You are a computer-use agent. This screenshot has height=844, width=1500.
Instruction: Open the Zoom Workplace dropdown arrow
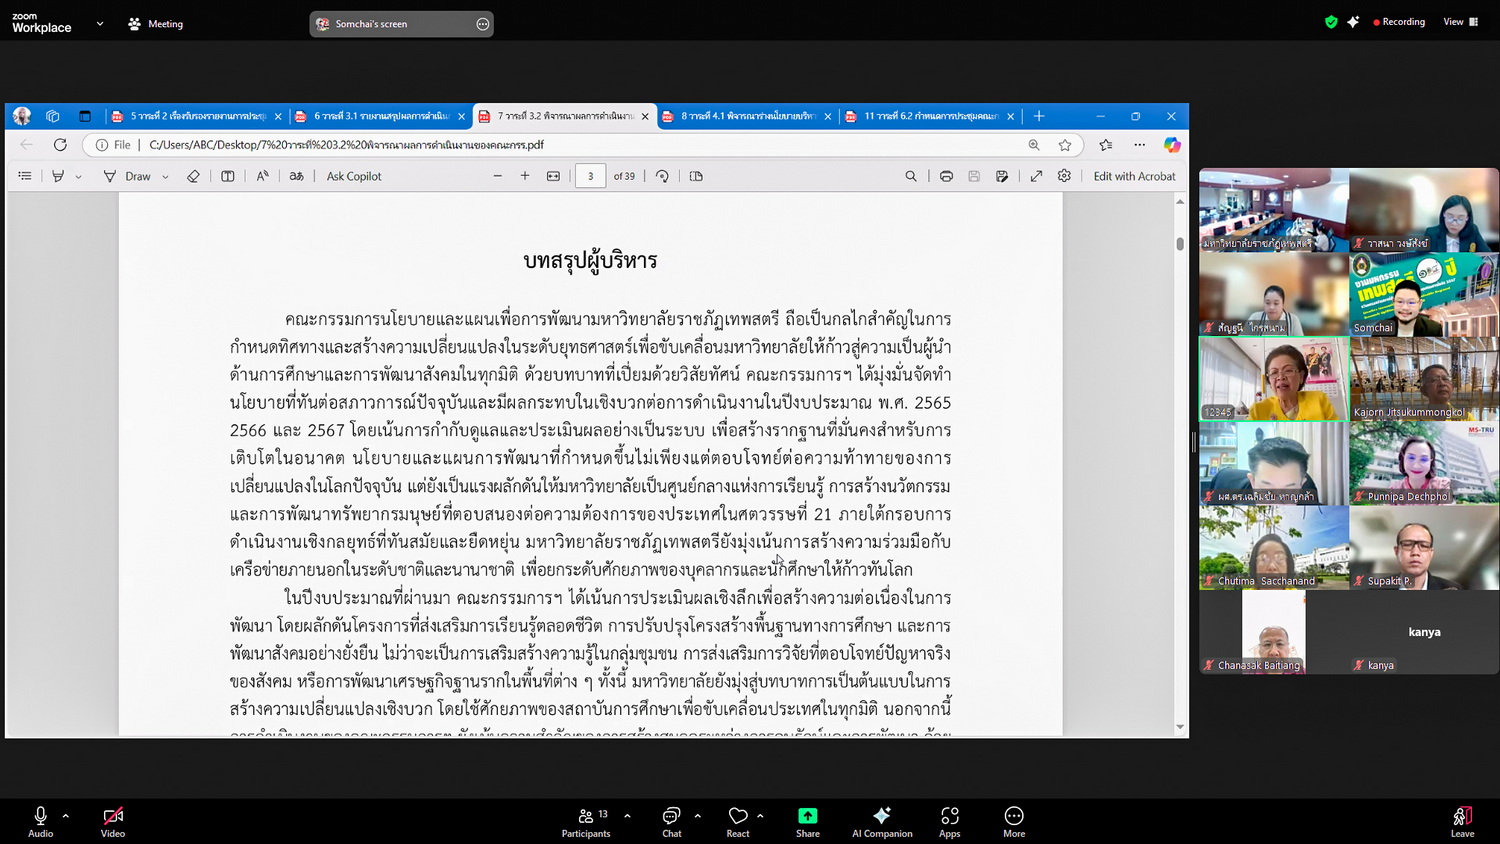[x=100, y=24]
